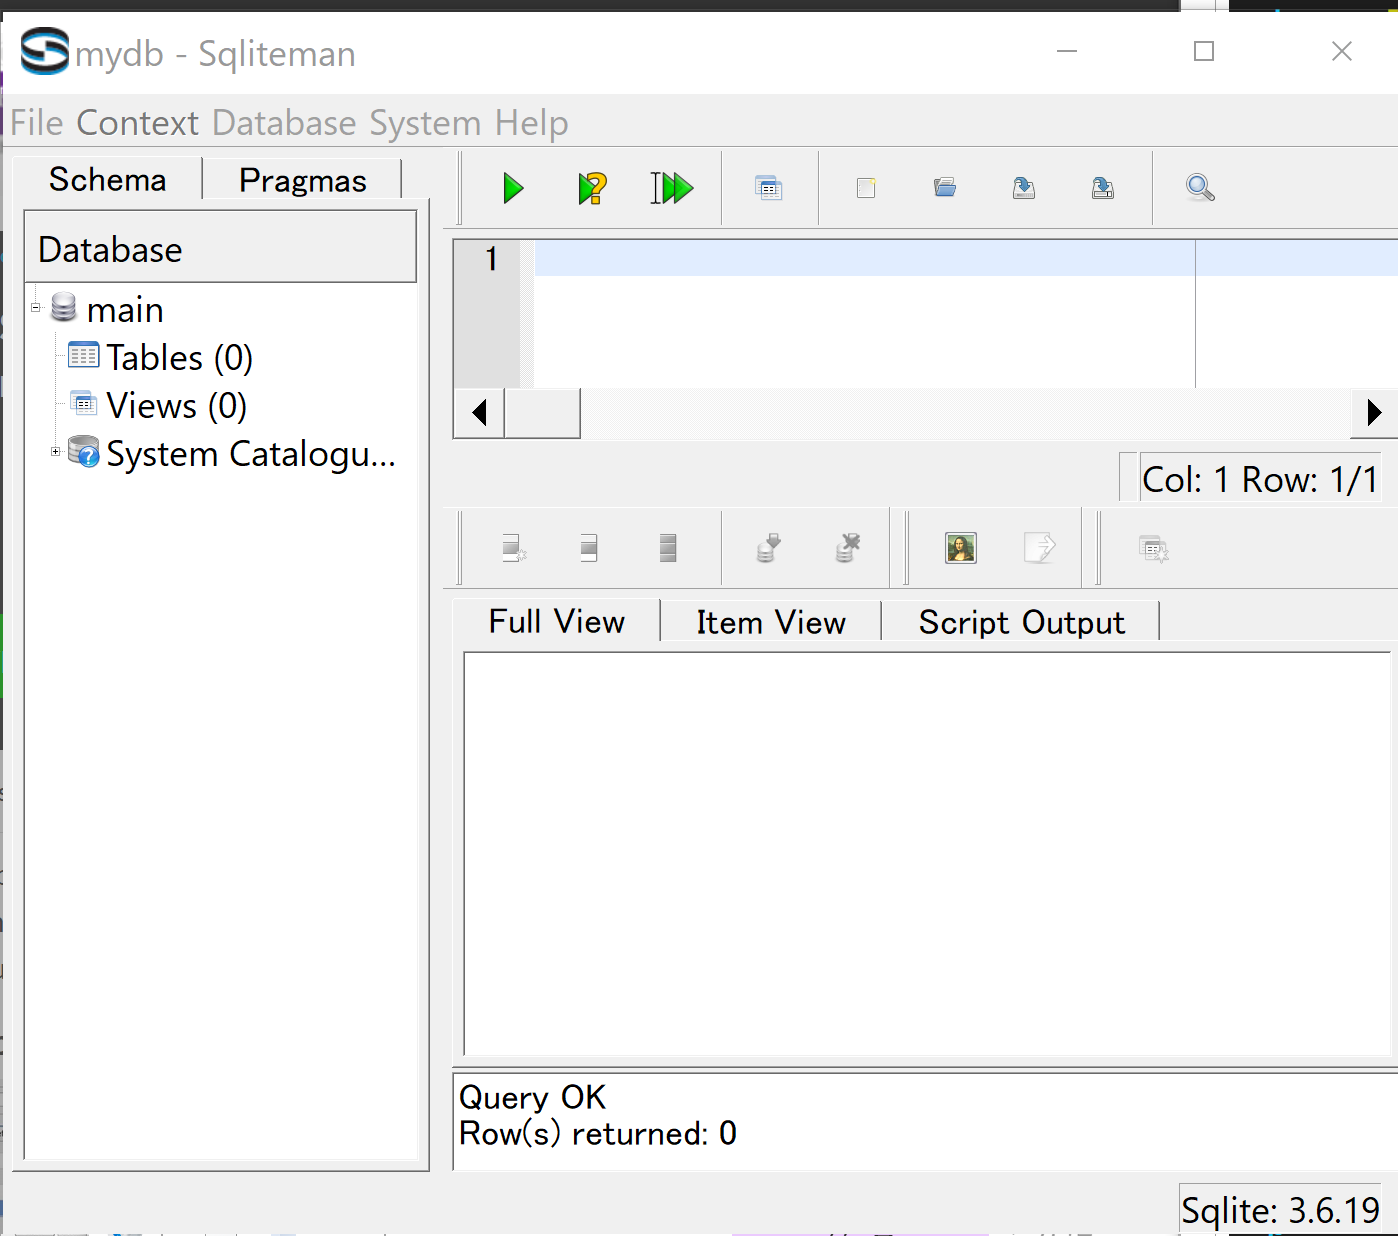1398x1236 pixels.
Task: Minimize the Sqliteman window
Action: [1067, 51]
